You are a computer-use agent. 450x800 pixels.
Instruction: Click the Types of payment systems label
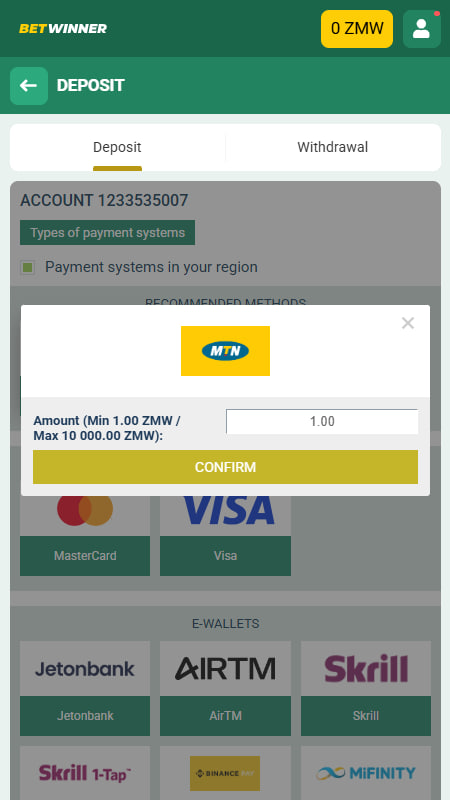[x=108, y=233]
